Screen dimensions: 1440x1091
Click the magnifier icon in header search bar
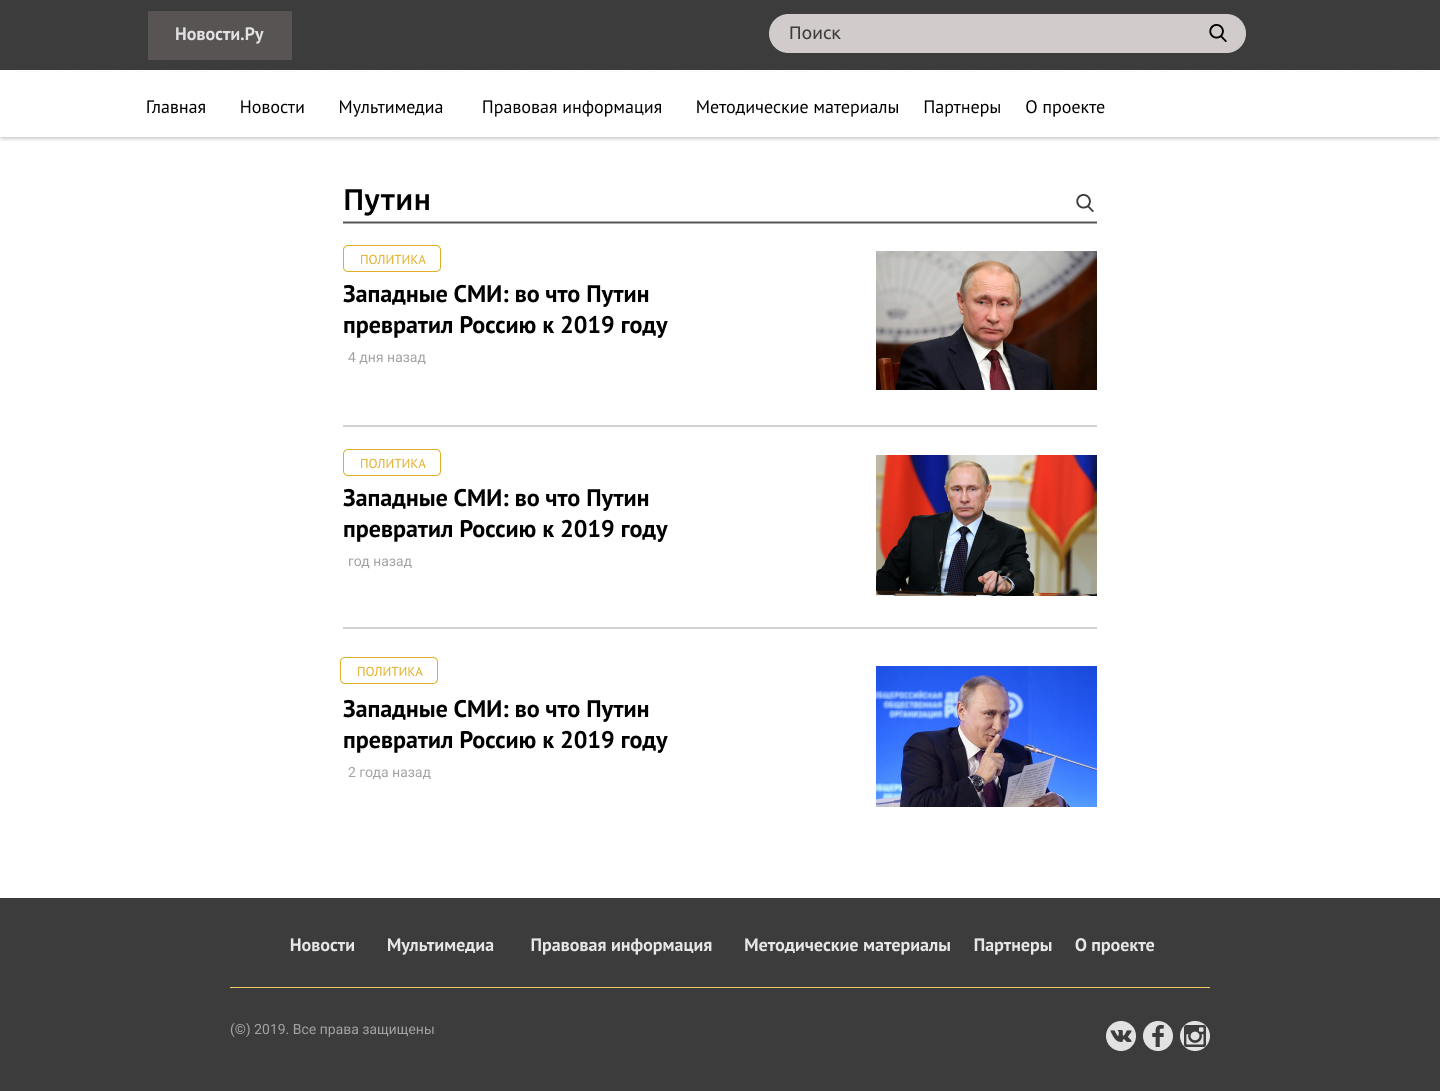click(1217, 33)
